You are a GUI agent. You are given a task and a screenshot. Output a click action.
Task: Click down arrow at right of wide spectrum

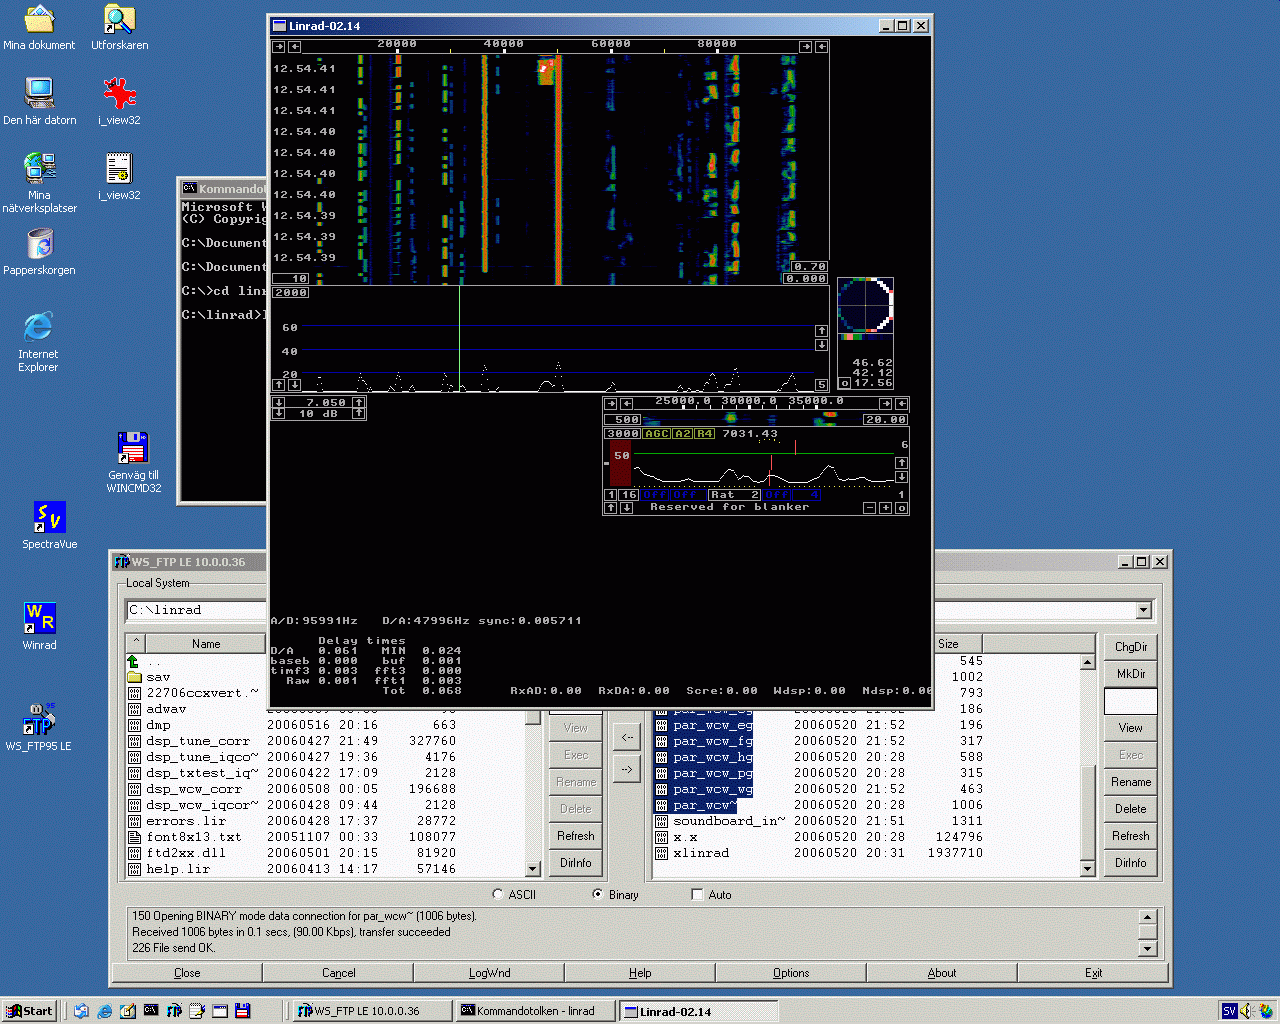(821, 344)
